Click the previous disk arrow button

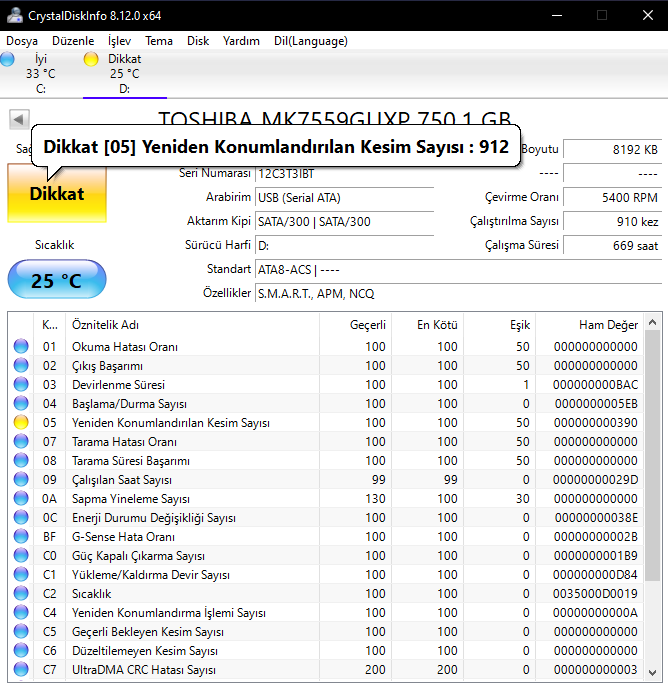(18, 120)
